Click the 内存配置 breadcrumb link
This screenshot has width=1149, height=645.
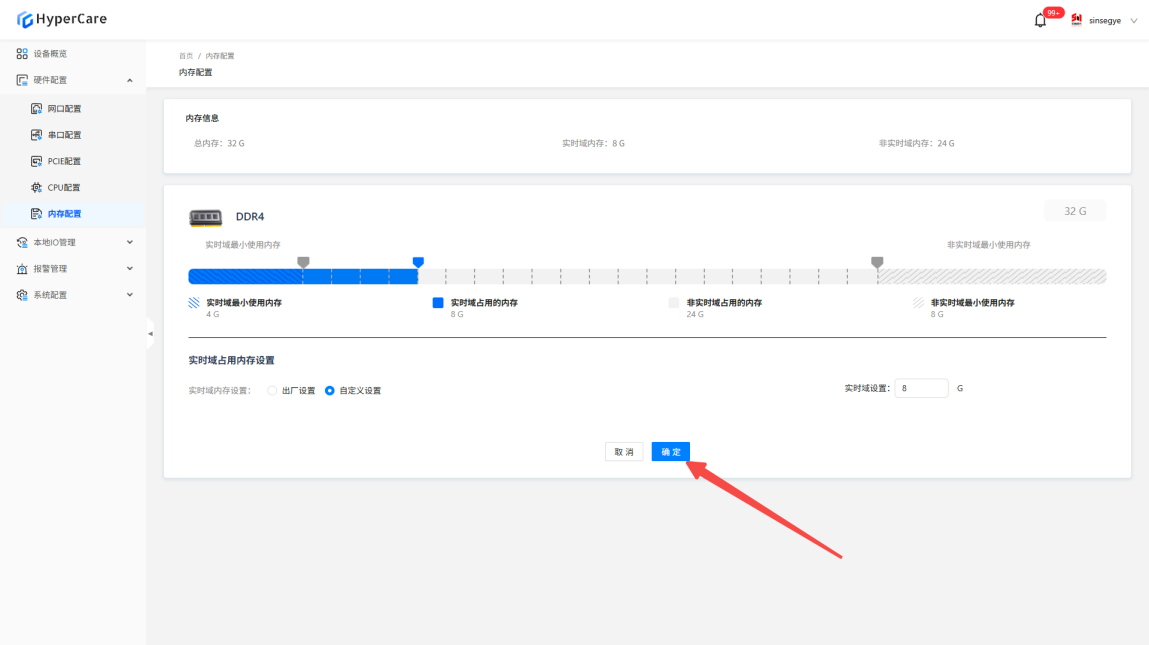click(220, 56)
